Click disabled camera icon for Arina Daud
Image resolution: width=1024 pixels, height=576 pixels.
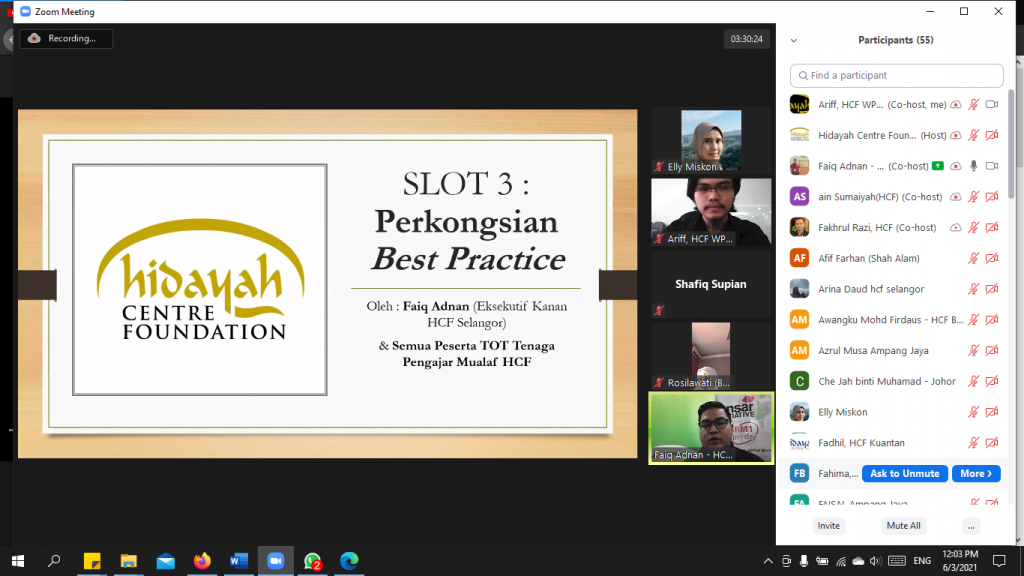[x=992, y=289]
